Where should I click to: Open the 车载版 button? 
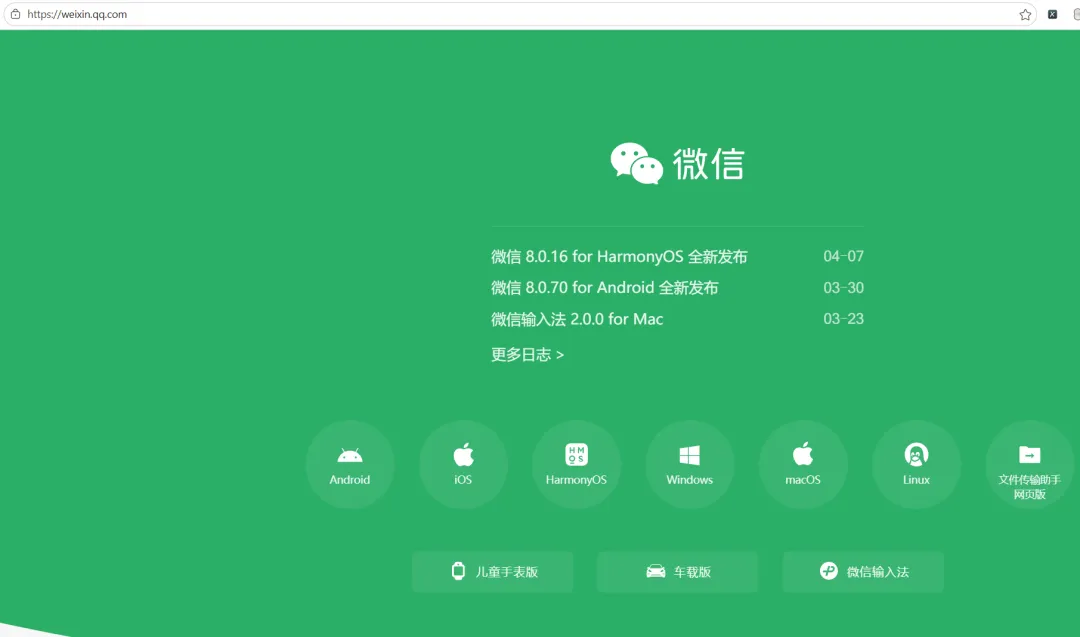tap(678, 572)
